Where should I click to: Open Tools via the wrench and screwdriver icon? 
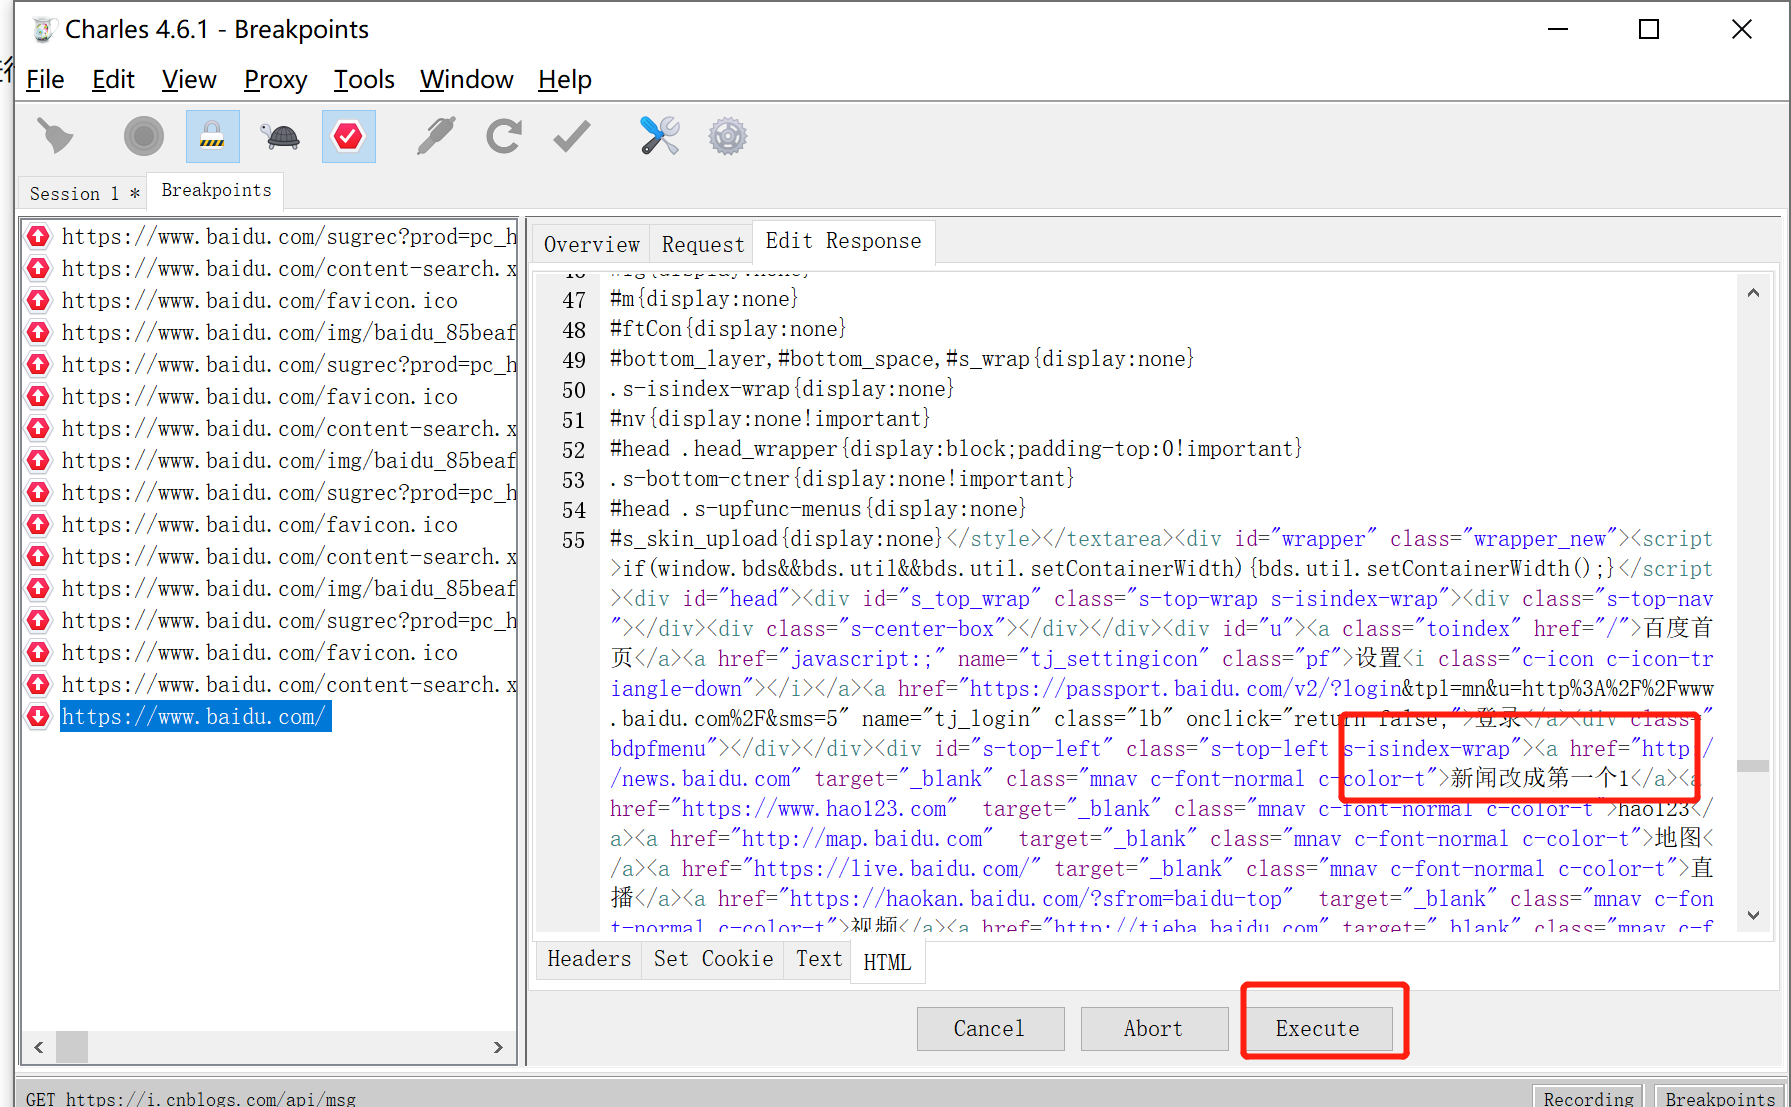point(659,136)
